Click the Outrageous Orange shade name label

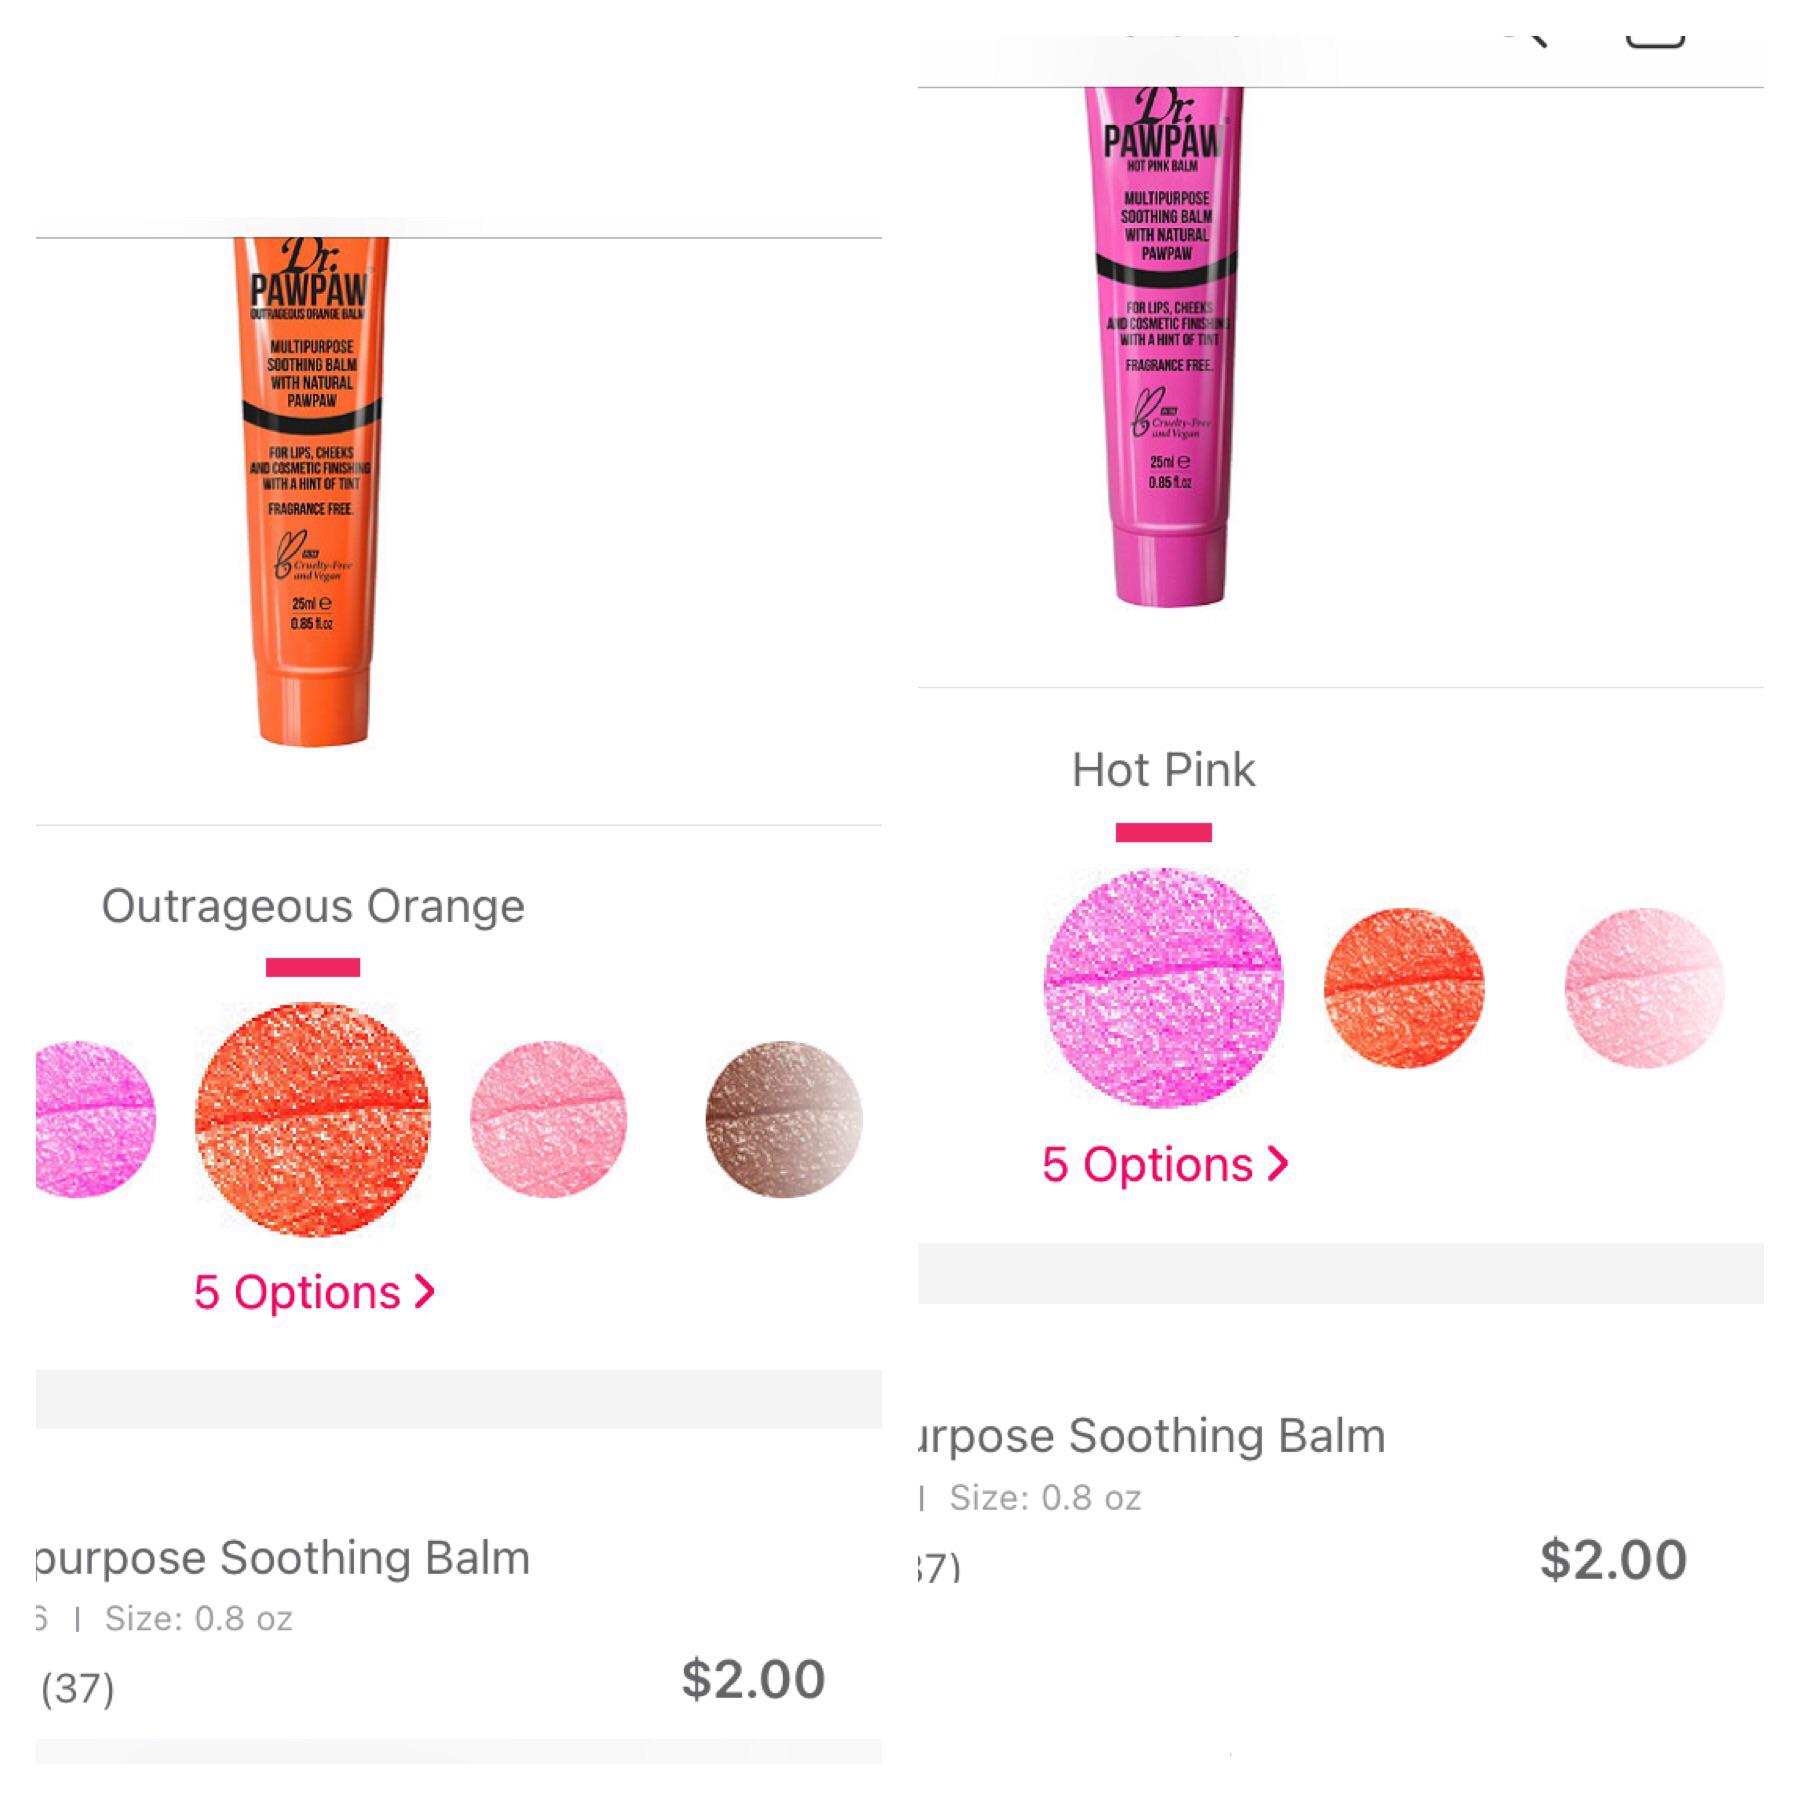(313, 906)
